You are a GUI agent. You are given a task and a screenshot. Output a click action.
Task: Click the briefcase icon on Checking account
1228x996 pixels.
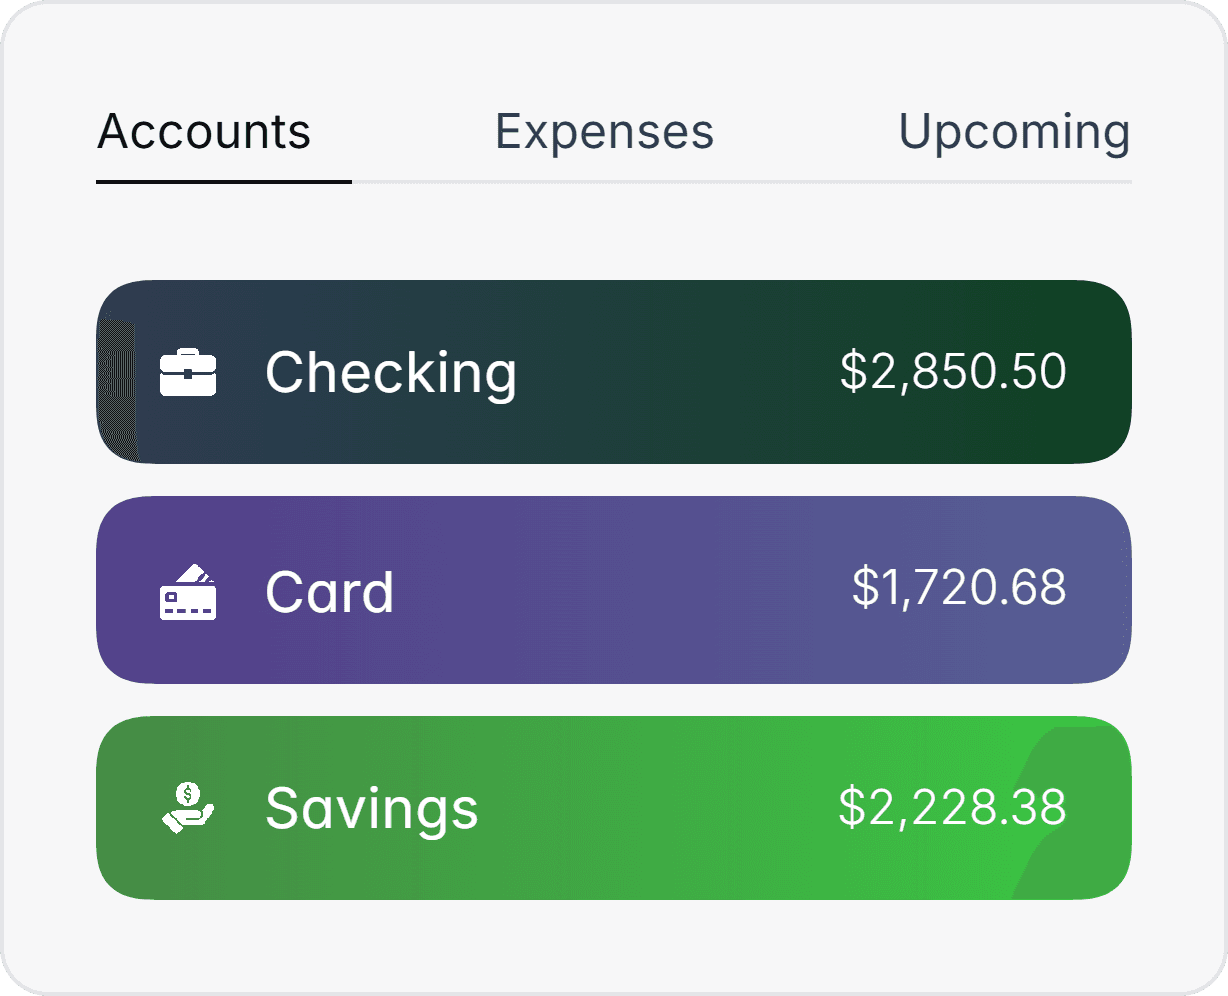tap(189, 371)
